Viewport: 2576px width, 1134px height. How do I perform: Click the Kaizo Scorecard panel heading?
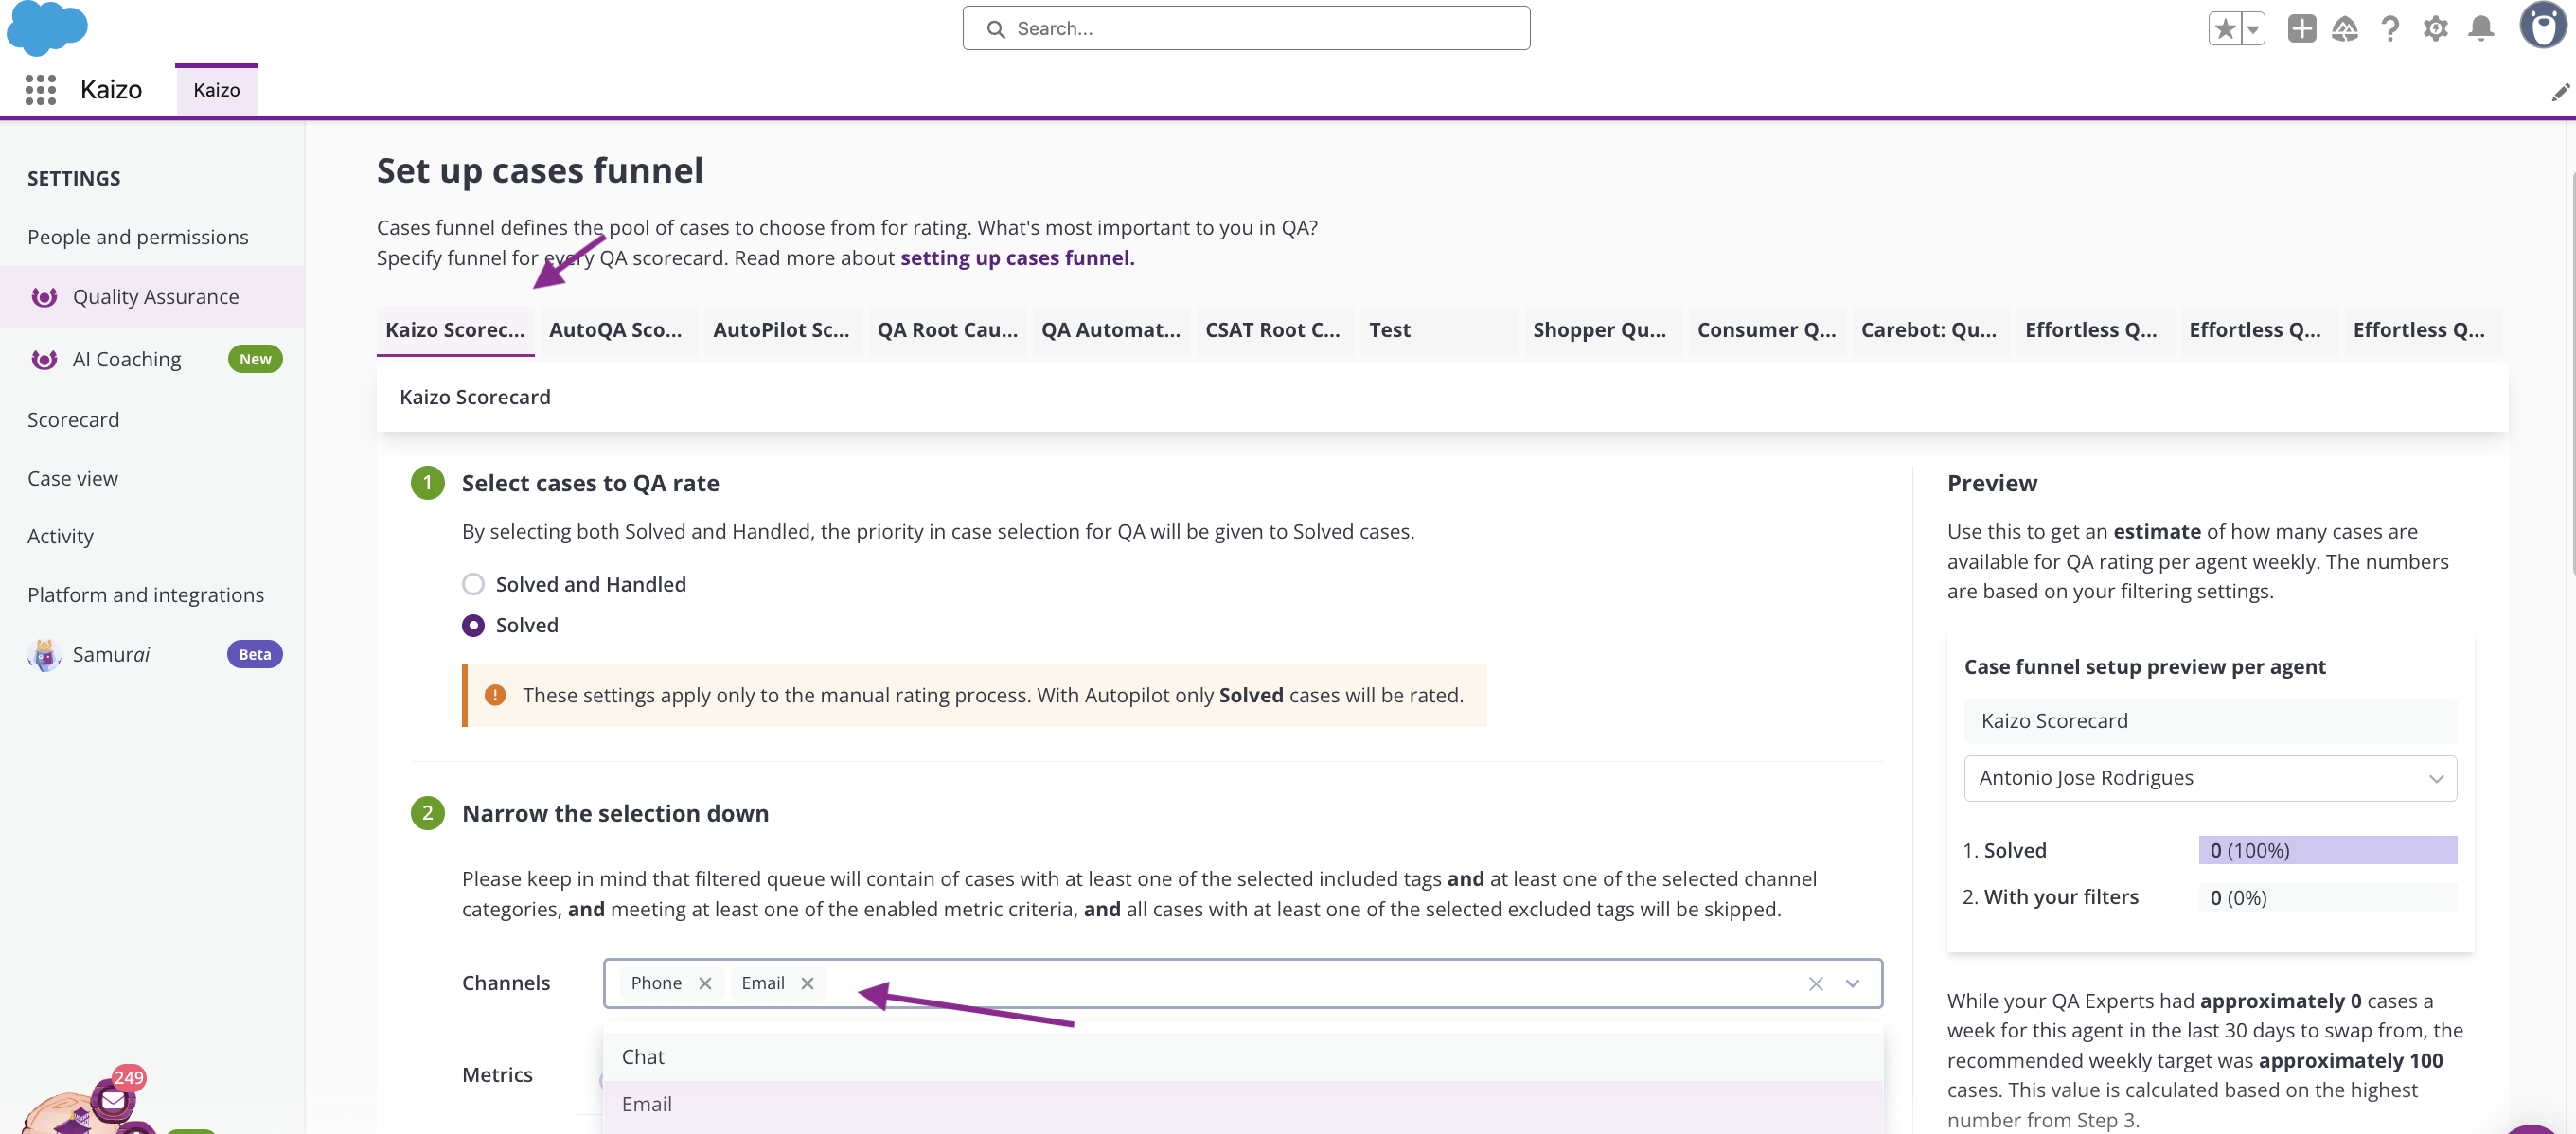tap(474, 397)
